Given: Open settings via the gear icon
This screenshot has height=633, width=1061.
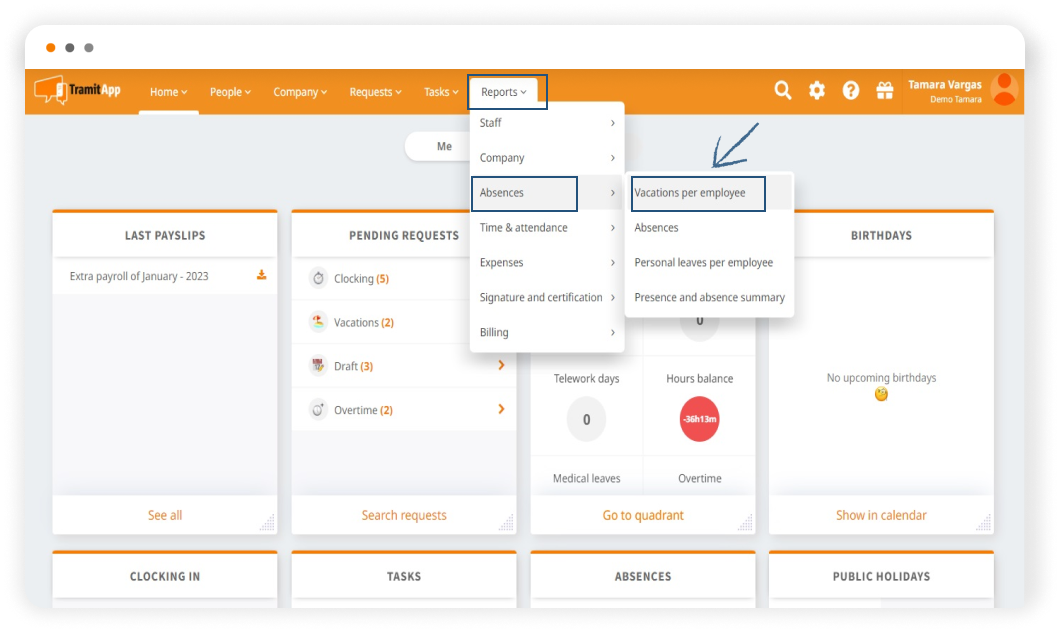Looking at the screenshot, I should pyautogui.click(x=817, y=91).
